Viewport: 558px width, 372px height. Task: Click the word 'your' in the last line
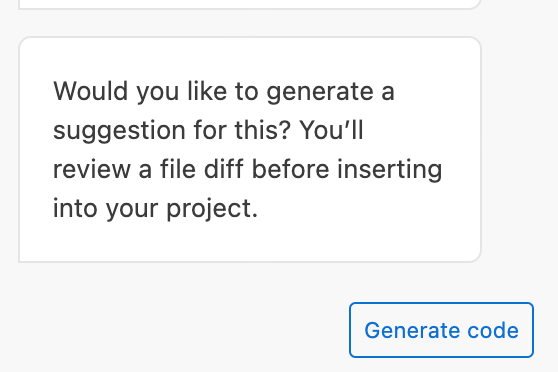pos(132,209)
